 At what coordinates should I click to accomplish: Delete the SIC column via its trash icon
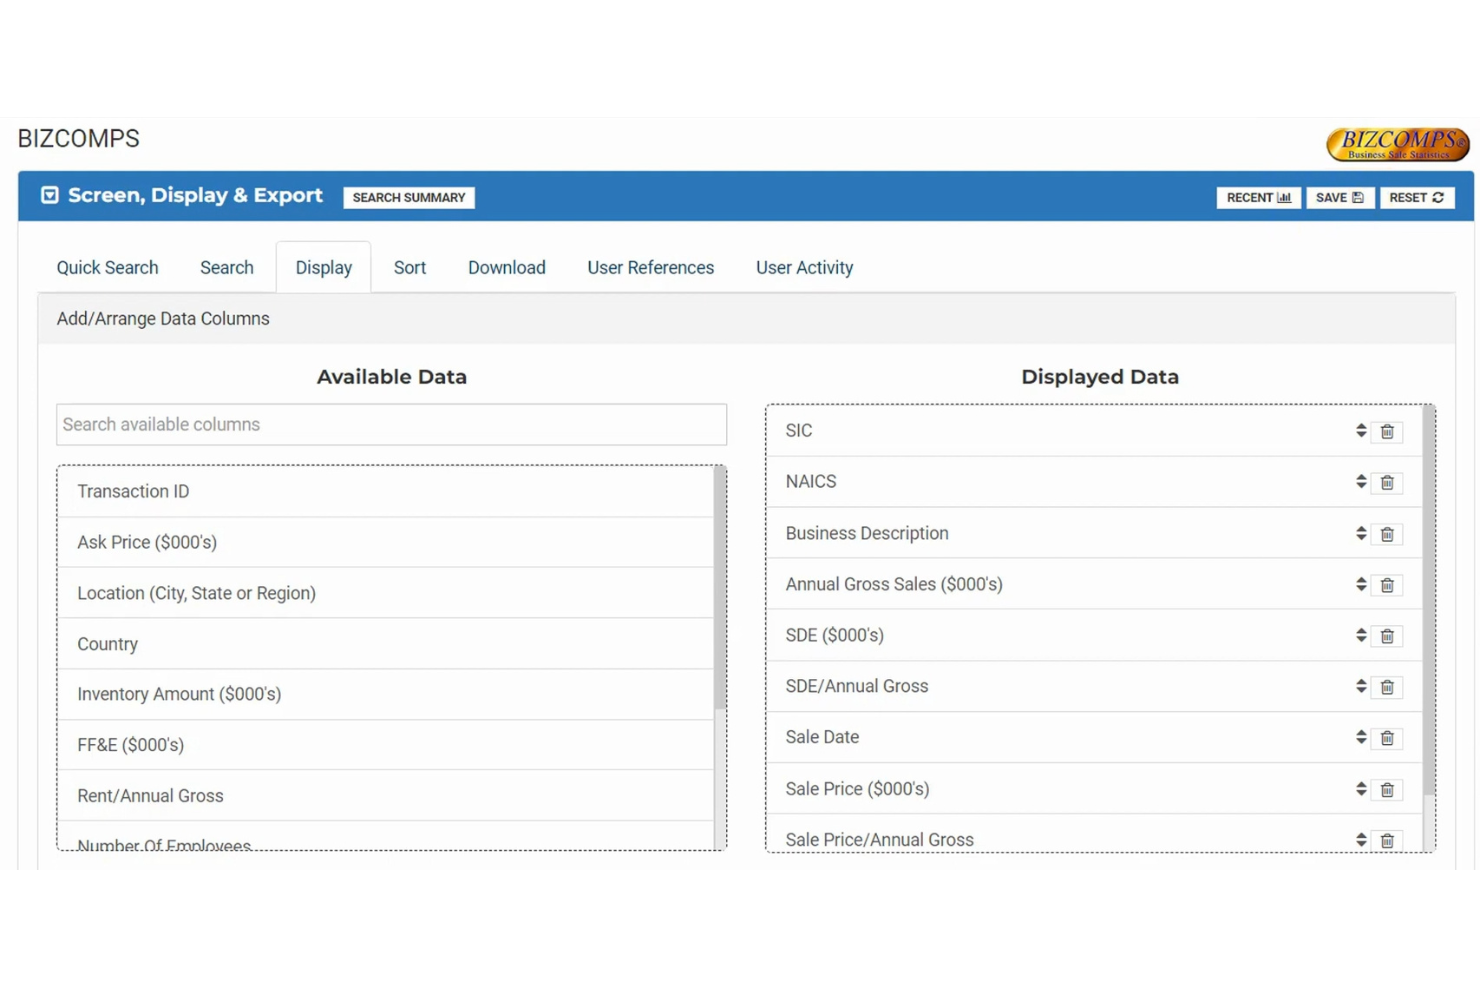[x=1387, y=431]
